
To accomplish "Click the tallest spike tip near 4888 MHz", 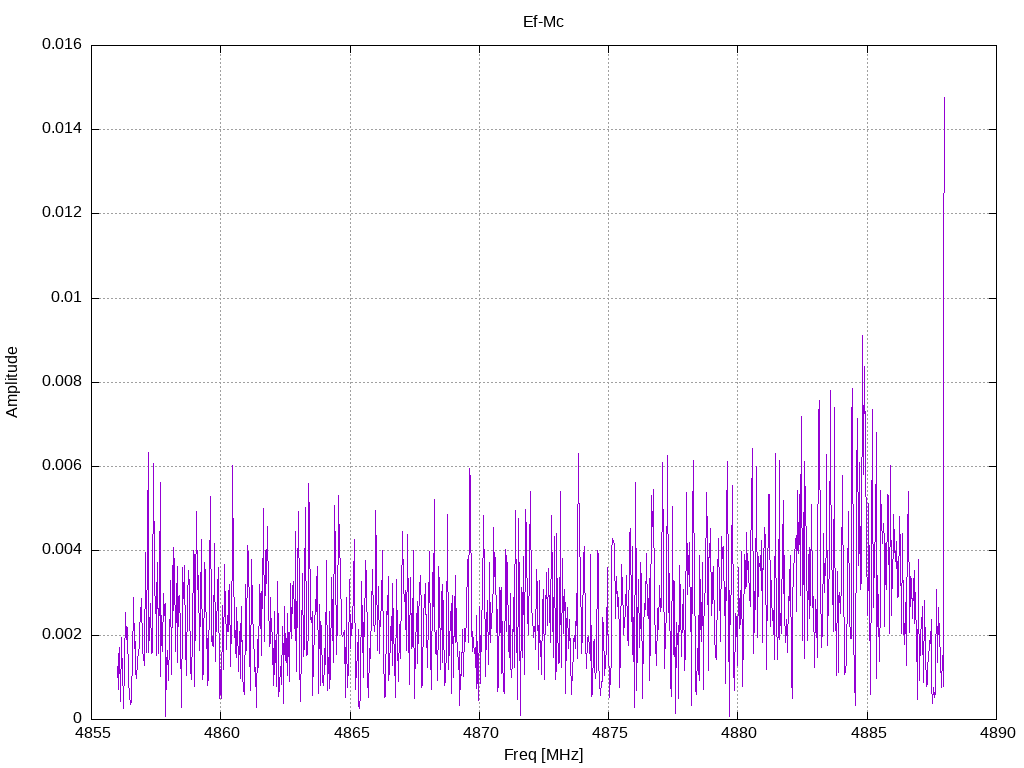I will (944, 98).
